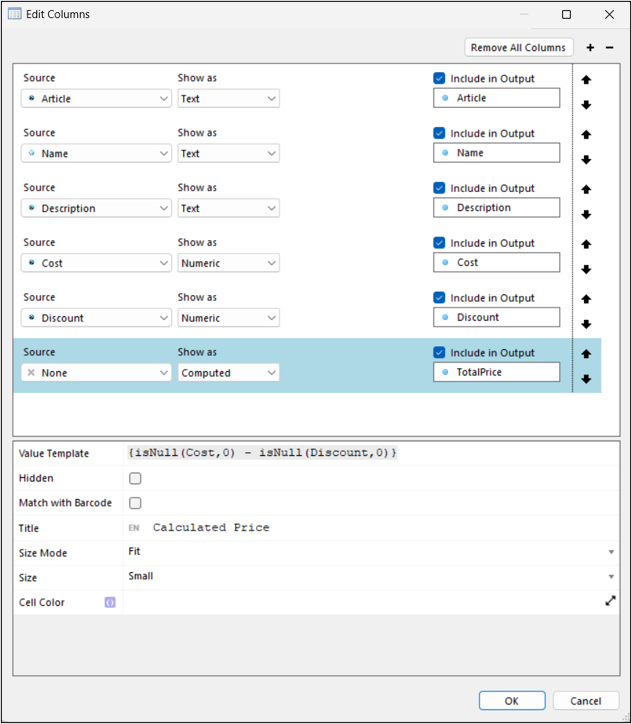Tick the Match with Barcode checkbox
This screenshot has width=632, height=724.
(x=135, y=503)
